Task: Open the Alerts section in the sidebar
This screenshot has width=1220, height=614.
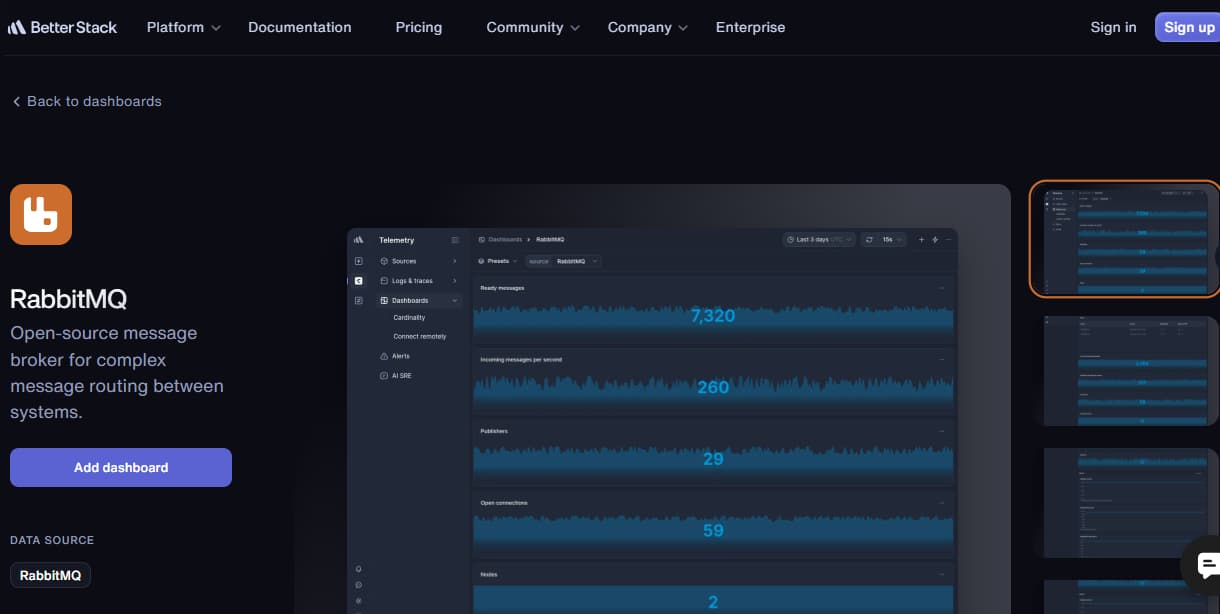Action: (x=399, y=356)
